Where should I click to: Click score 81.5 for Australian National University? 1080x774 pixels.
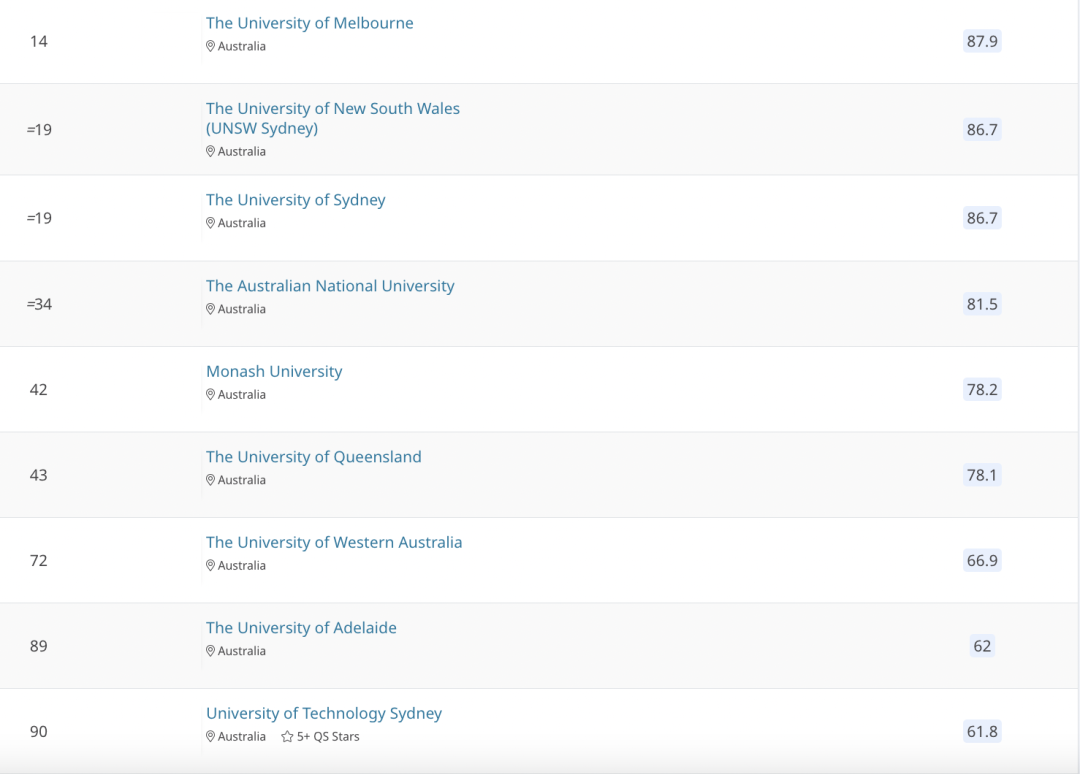pos(982,304)
